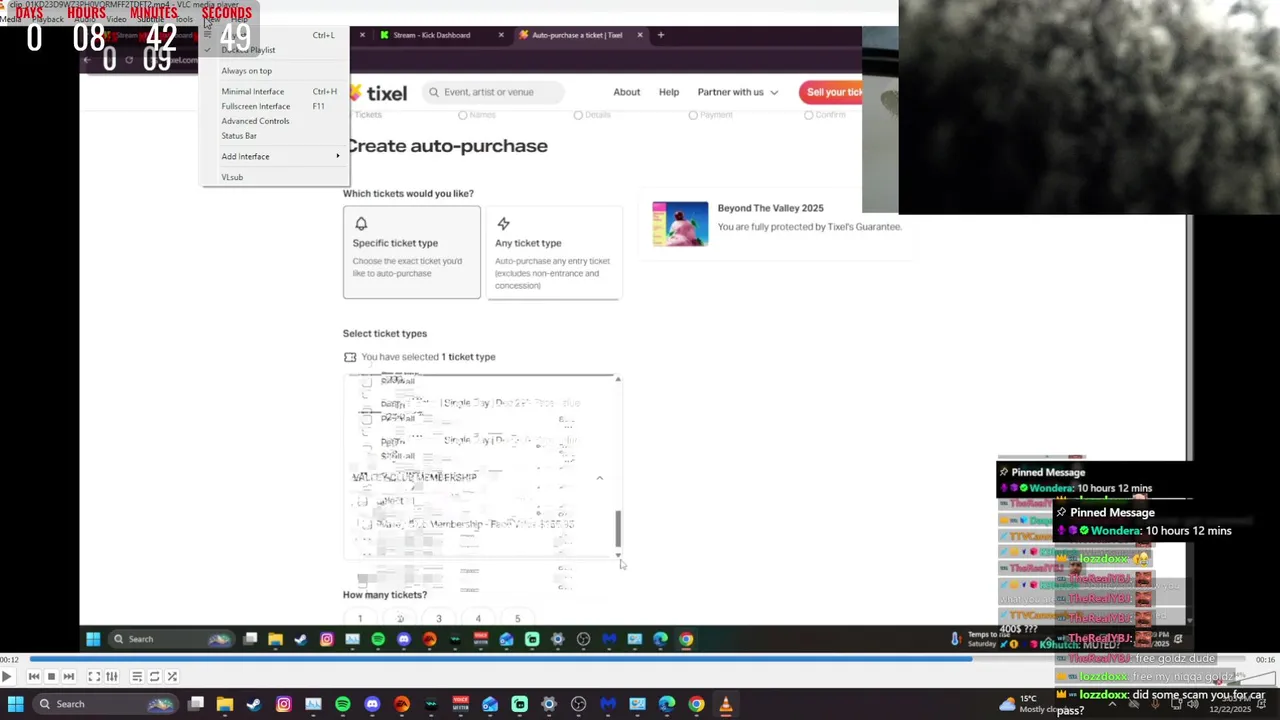1280x720 pixels.
Task: Open the VLC Help menu
Action: (x=239, y=19)
